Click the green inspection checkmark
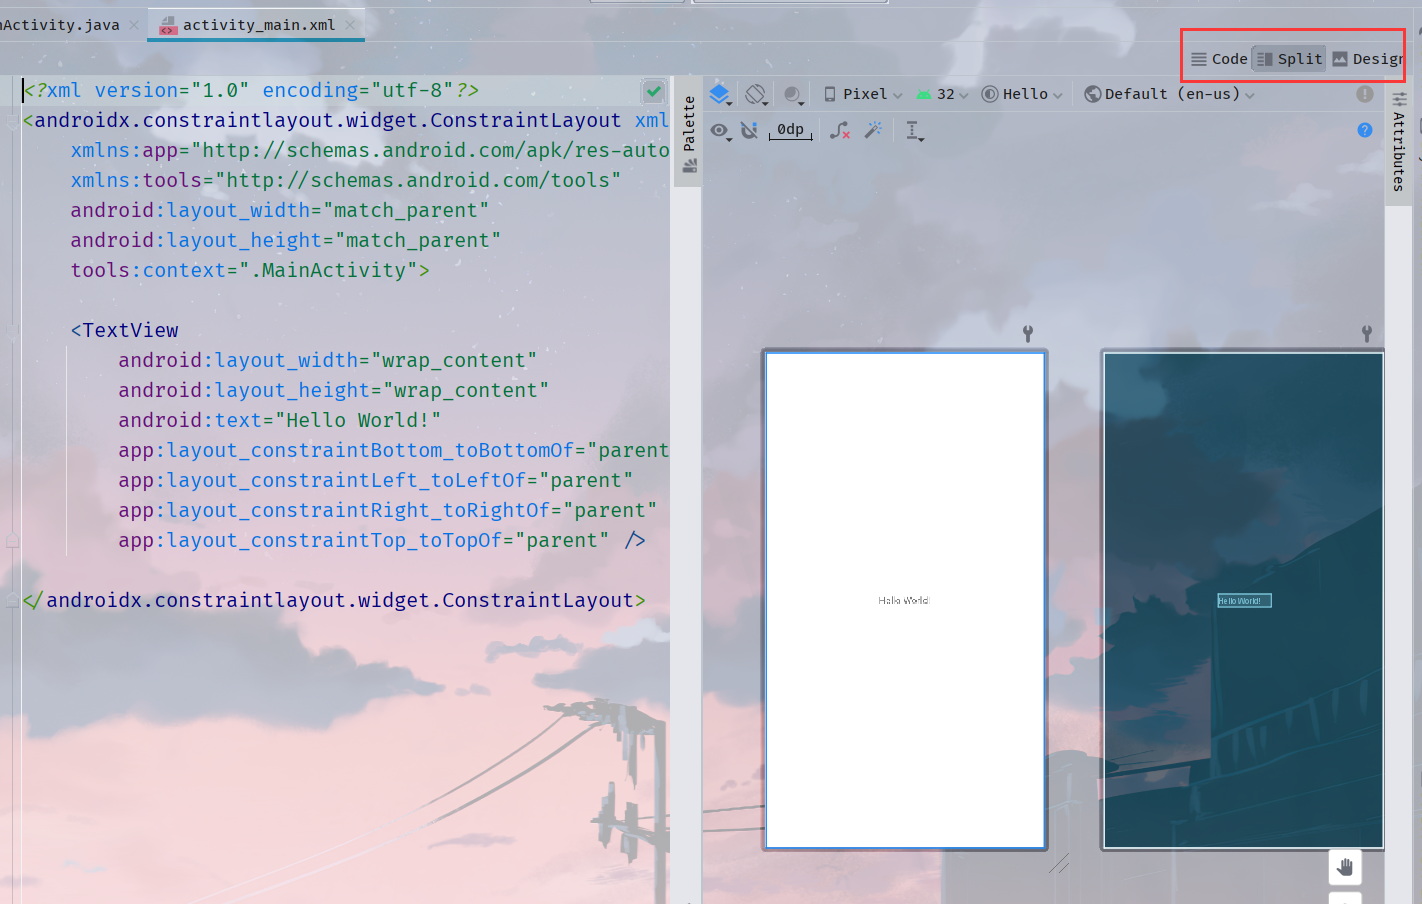Image resolution: width=1422 pixels, height=904 pixels. (x=653, y=91)
